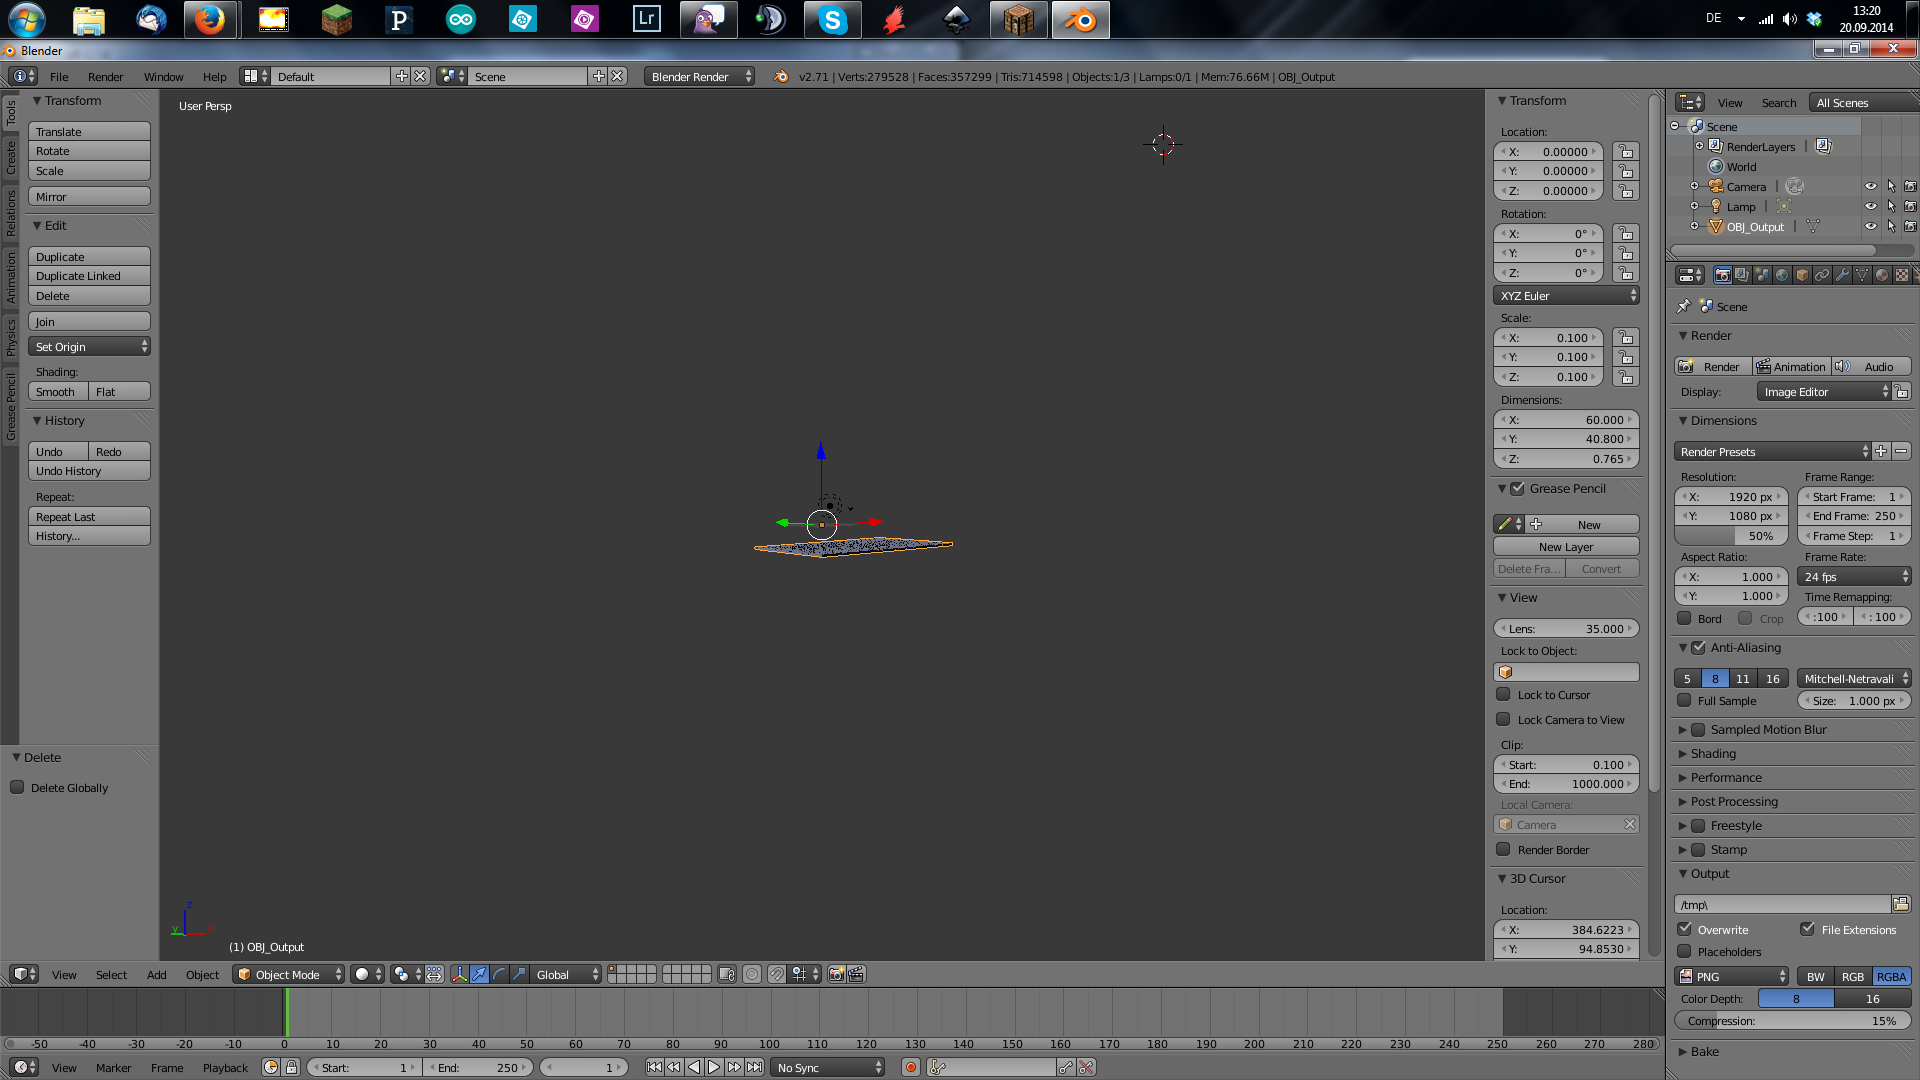Viewport: 1920px width, 1080px height.
Task: Open the PNG file format dropdown
Action: pos(1732,976)
